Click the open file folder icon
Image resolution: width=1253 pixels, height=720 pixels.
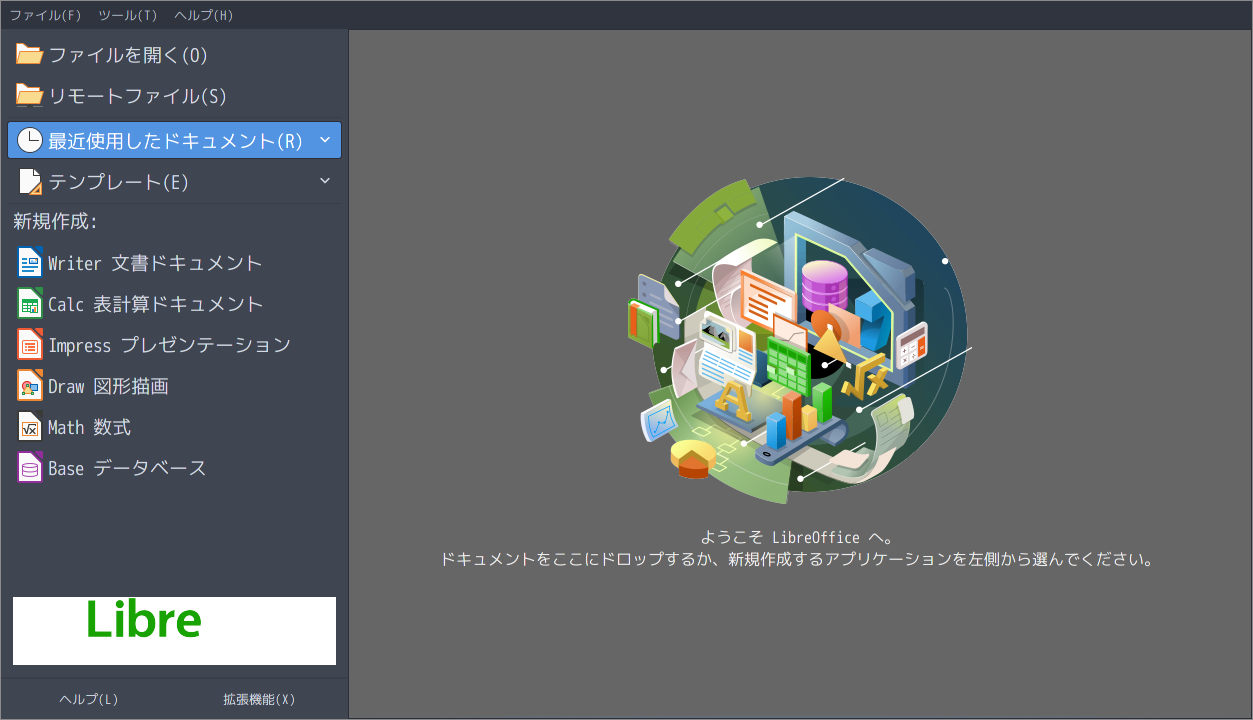point(29,54)
